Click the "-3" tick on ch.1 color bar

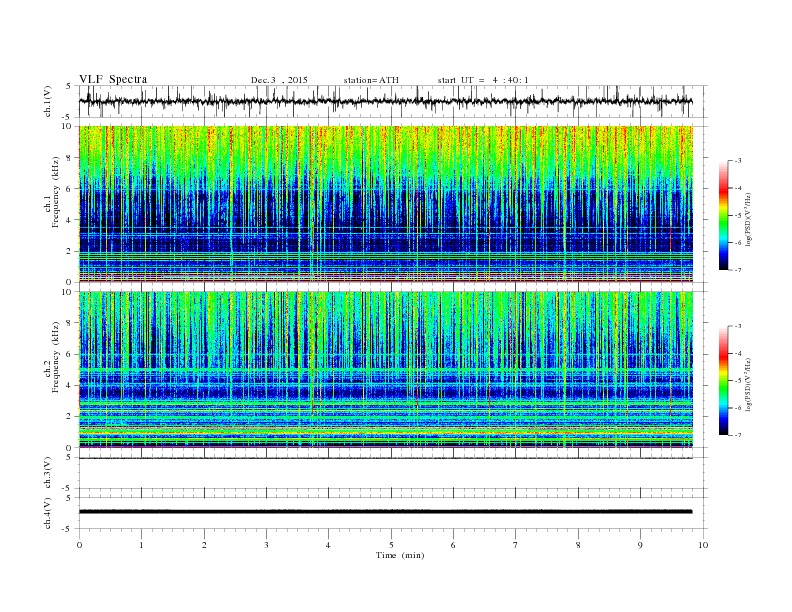click(738, 161)
